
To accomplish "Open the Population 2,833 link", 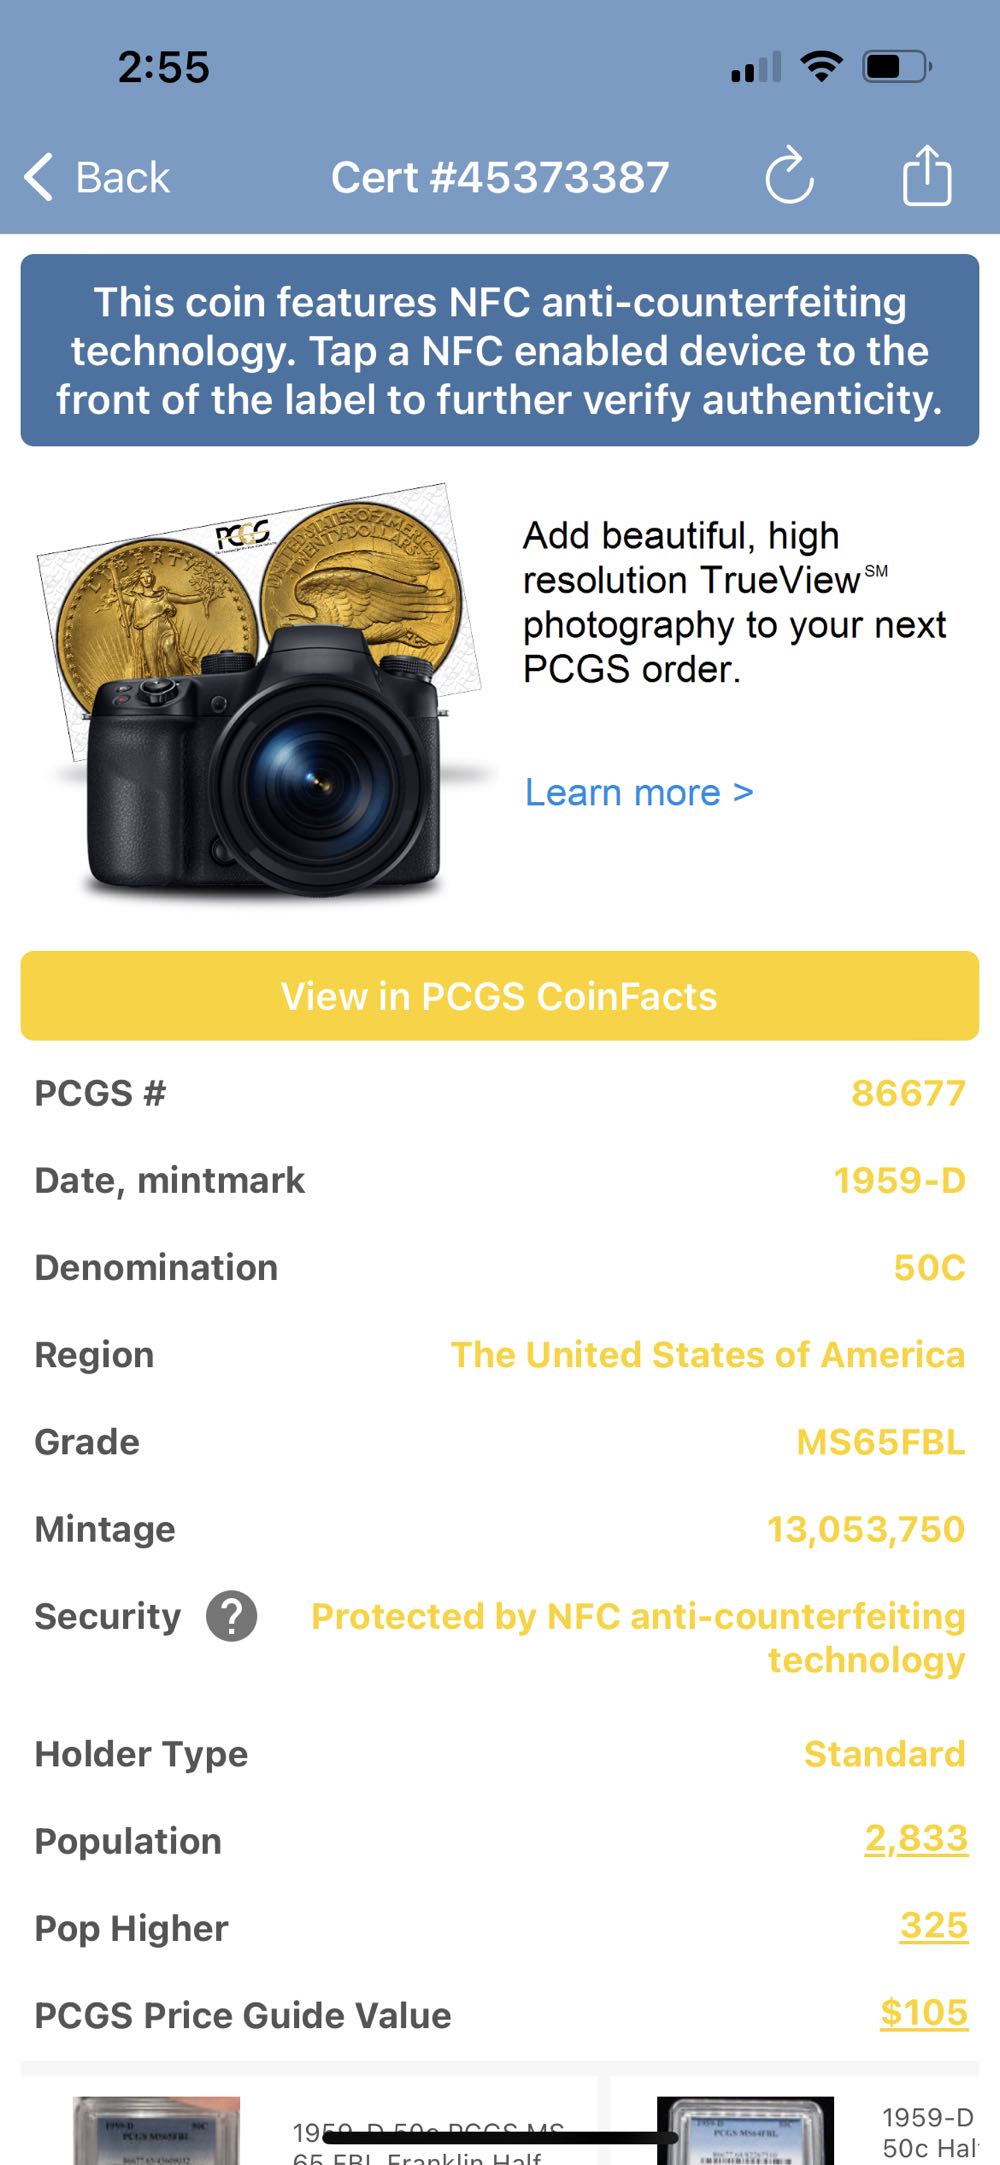I will pos(915,1839).
